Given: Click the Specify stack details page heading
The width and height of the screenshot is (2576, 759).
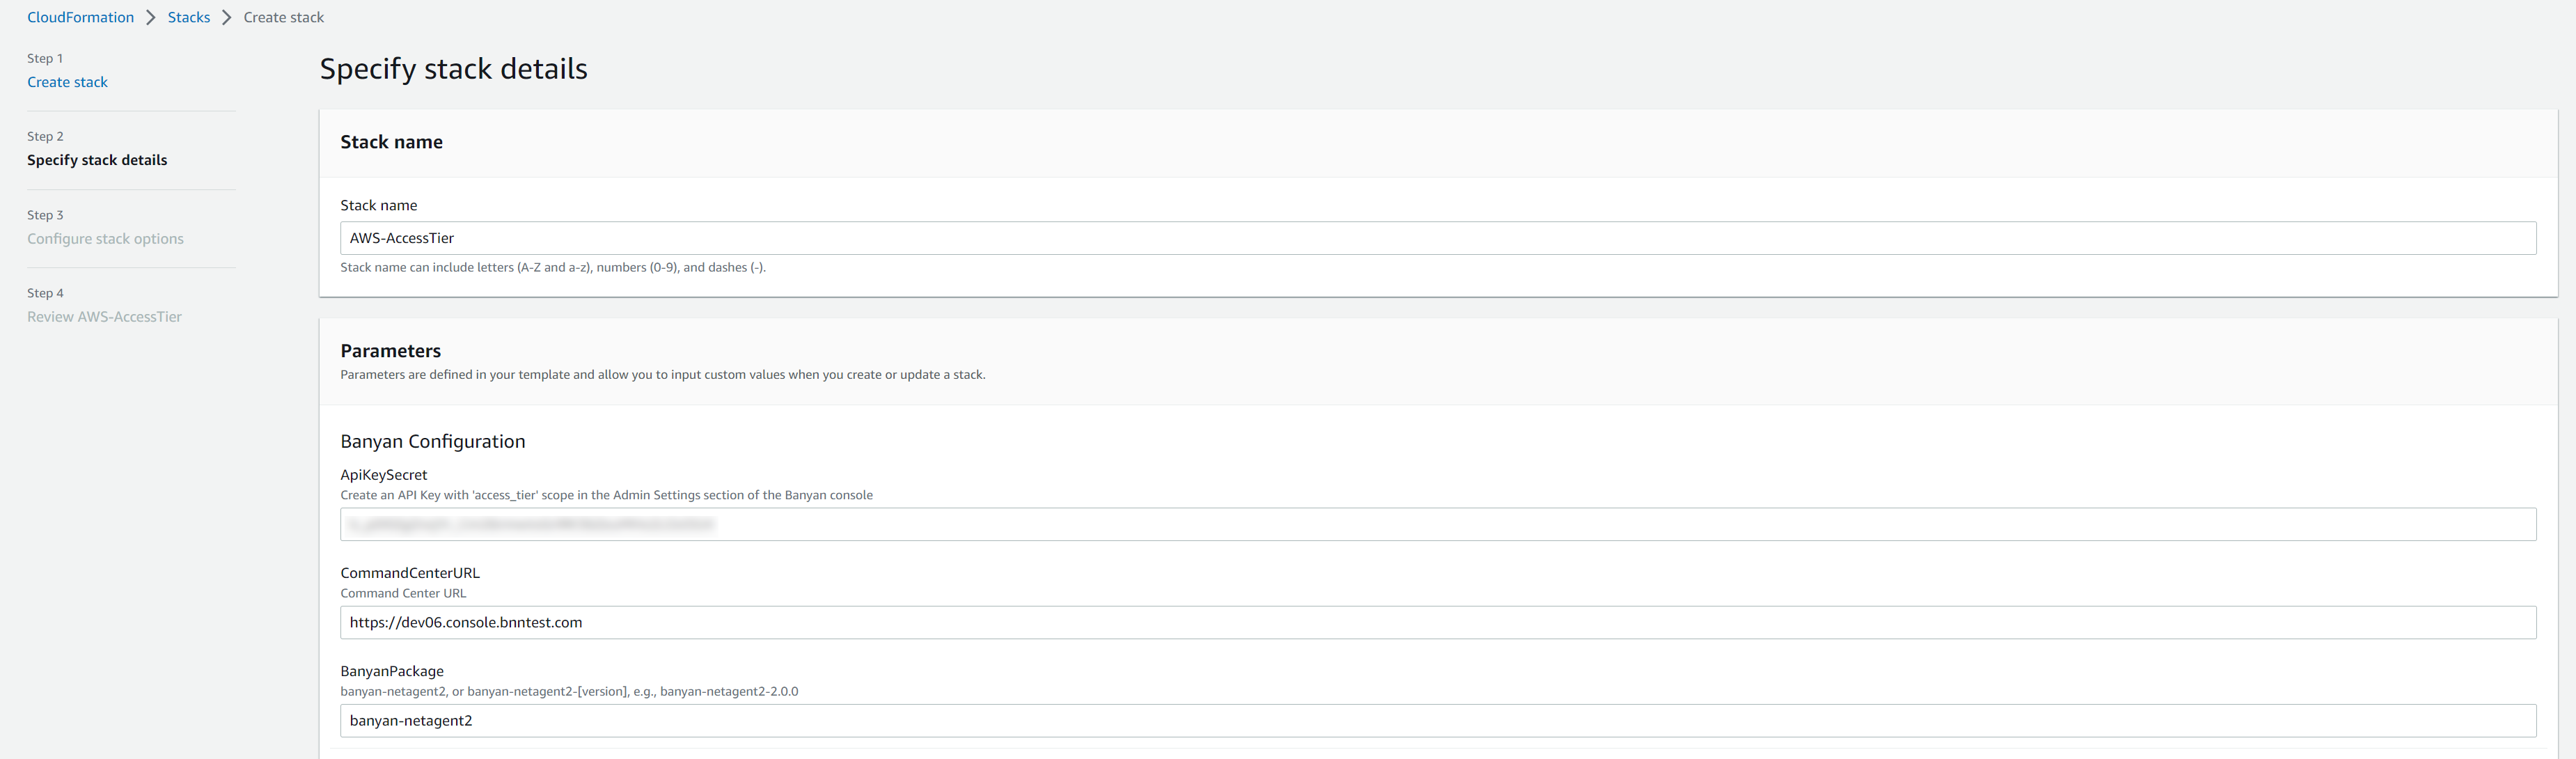Looking at the screenshot, I should pyautogui.click(x=453, y=69).
